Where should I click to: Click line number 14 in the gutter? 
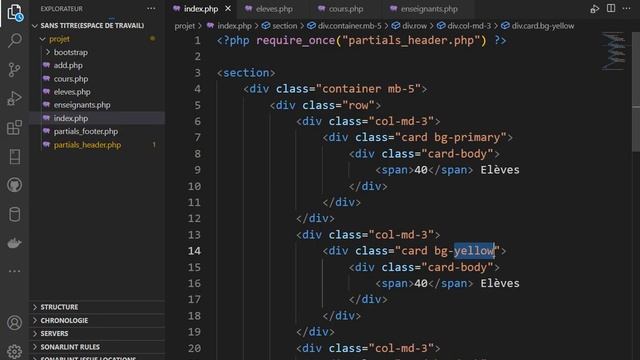tap(195, 251)
